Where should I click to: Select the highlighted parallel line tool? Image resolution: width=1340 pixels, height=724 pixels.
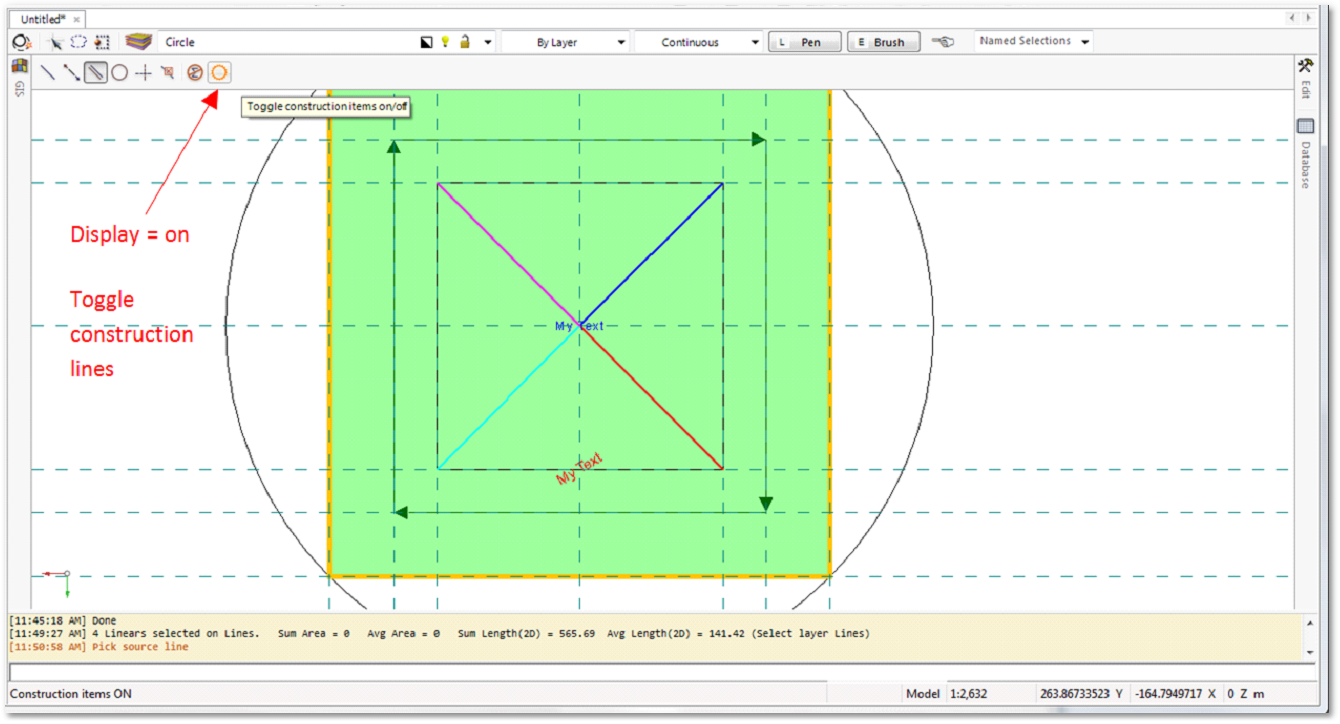pos(96,72)
